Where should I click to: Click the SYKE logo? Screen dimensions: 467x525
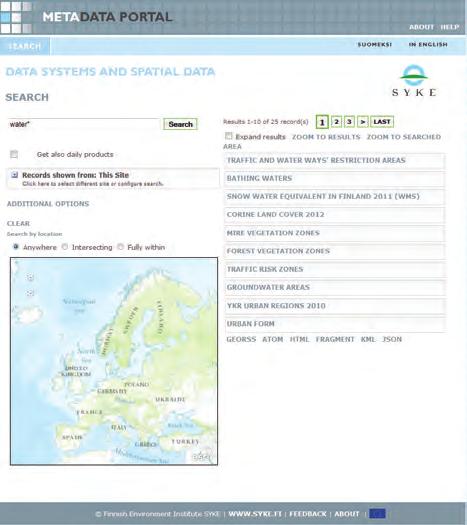click(414, 81)
